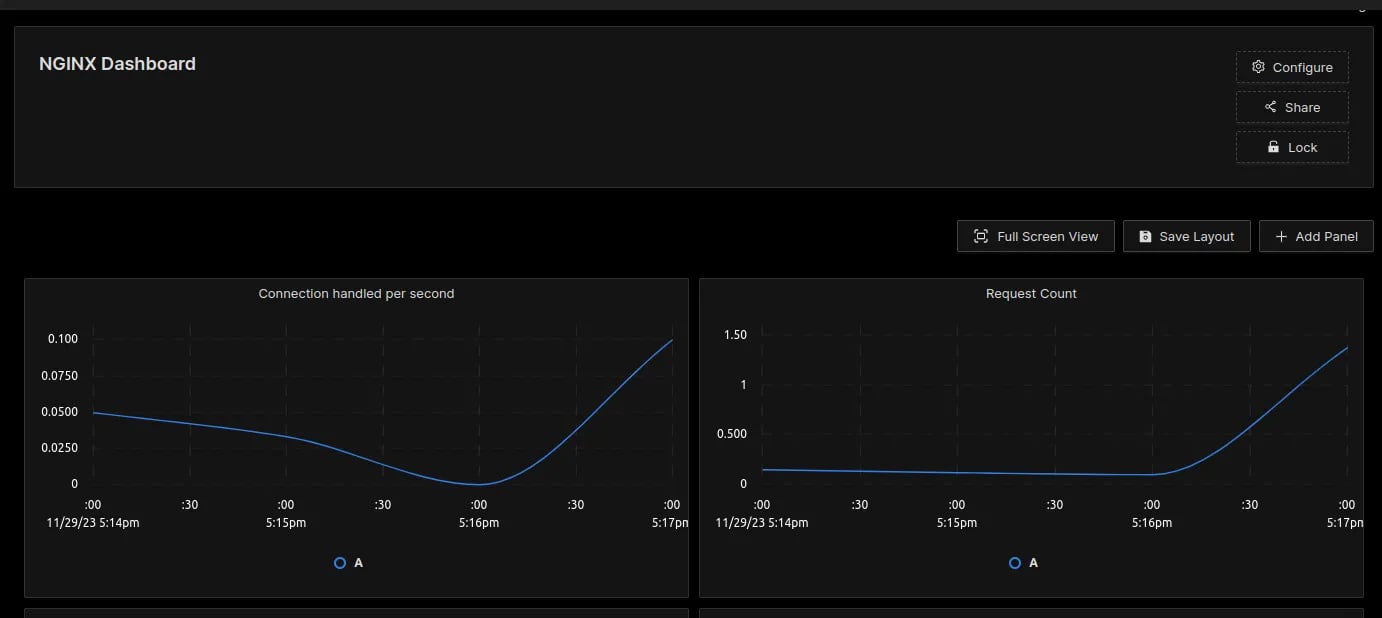
Task: Click the Connection handled line's lowest point
Action: point(480,484)
